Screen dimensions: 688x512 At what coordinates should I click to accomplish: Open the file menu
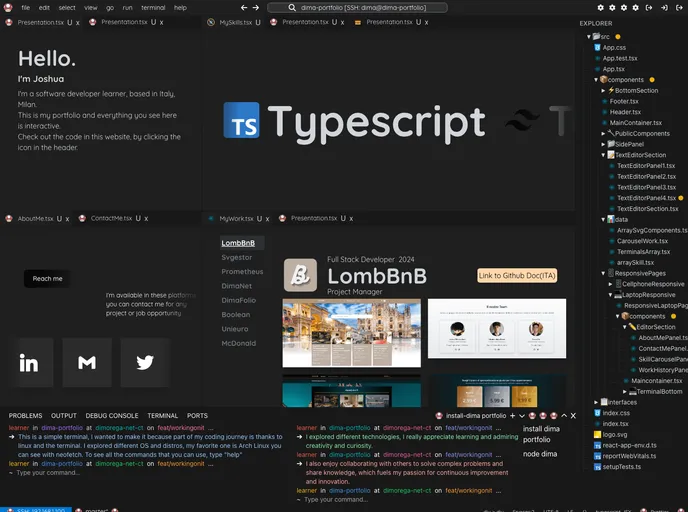[26, 7]
